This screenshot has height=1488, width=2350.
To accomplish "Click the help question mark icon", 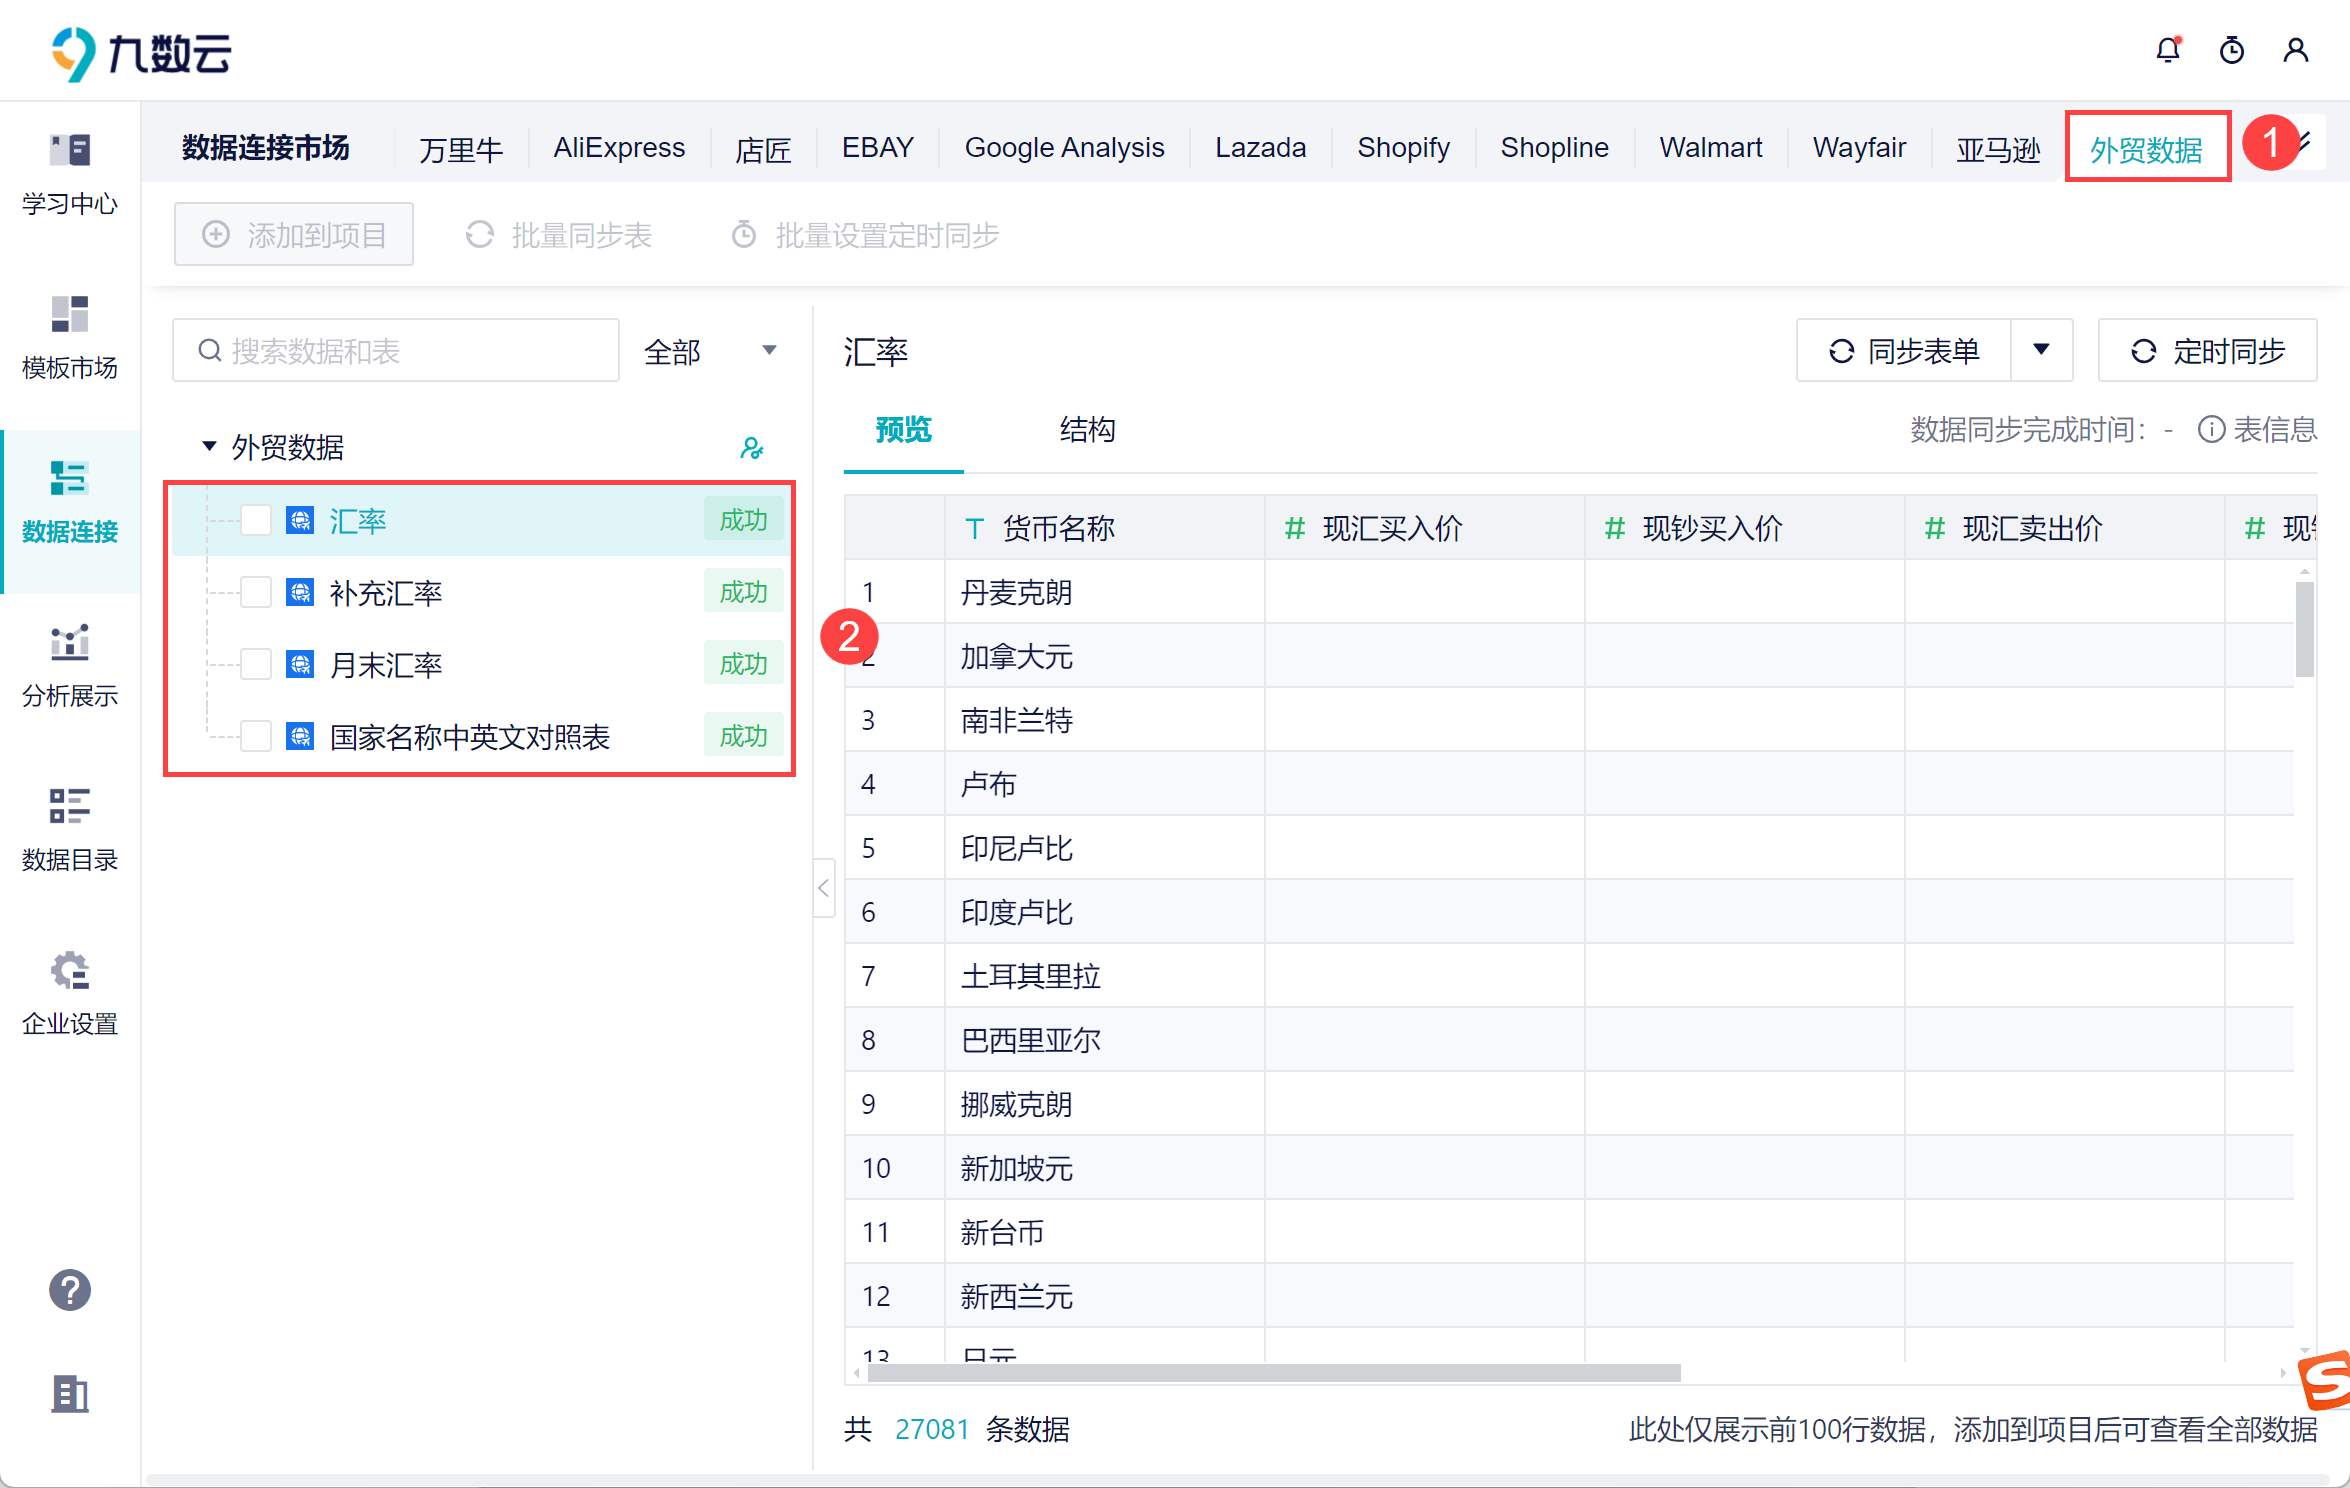I will point(70,1290).
